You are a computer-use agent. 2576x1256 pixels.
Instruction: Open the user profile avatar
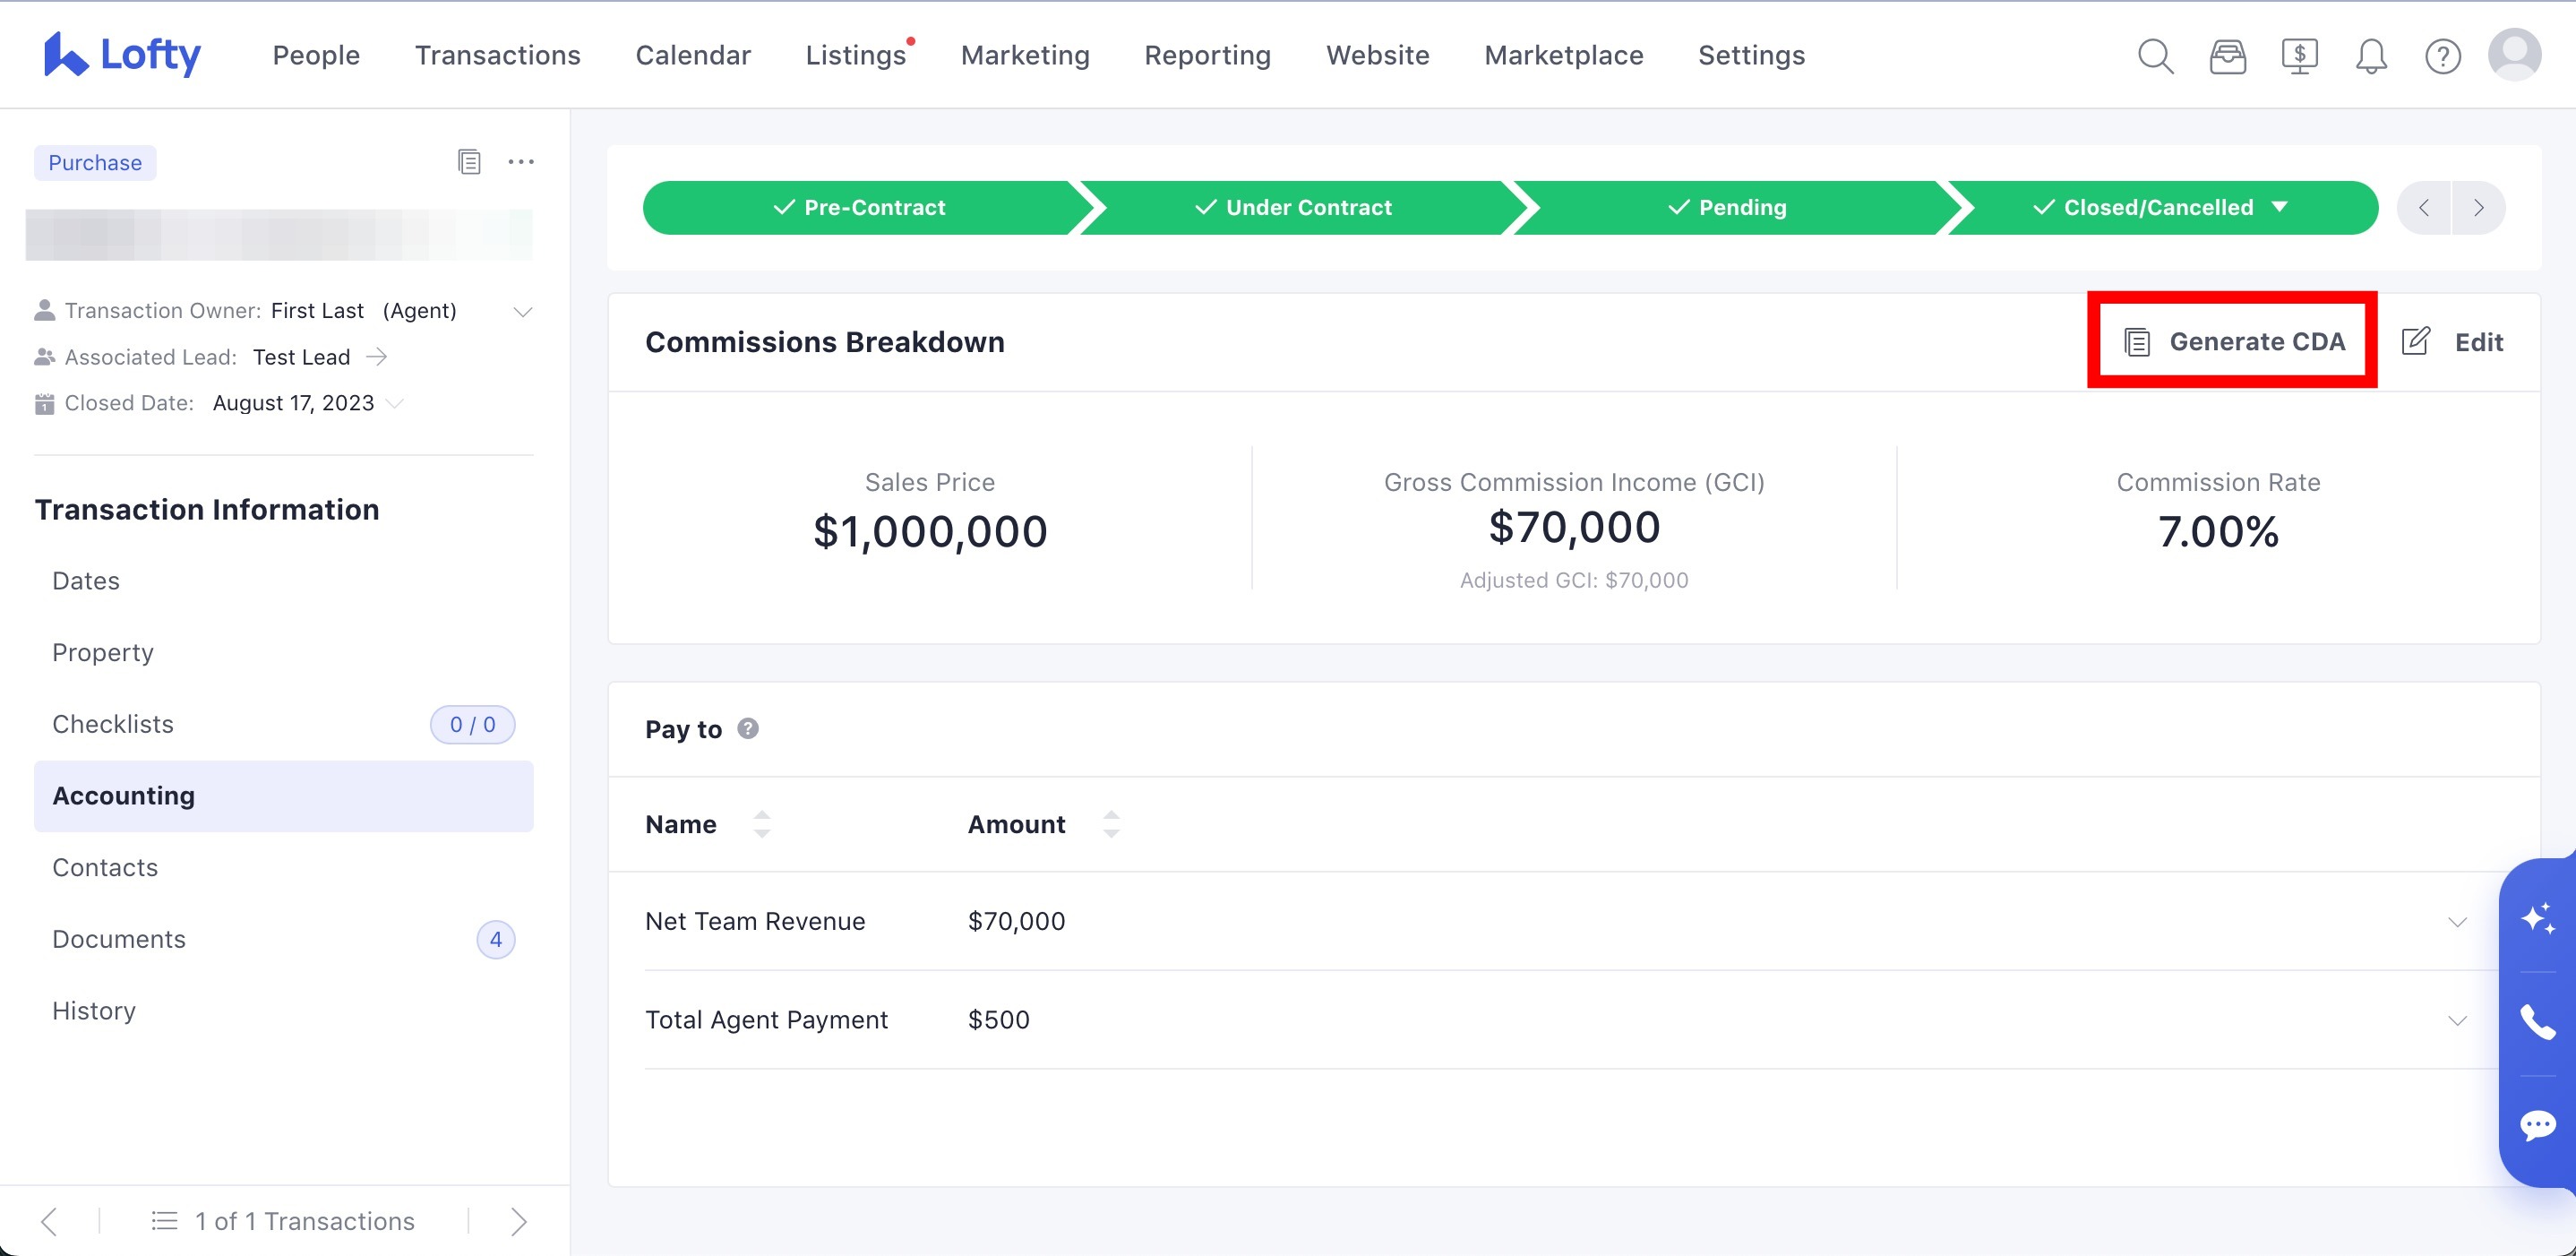click(2515, 55)
